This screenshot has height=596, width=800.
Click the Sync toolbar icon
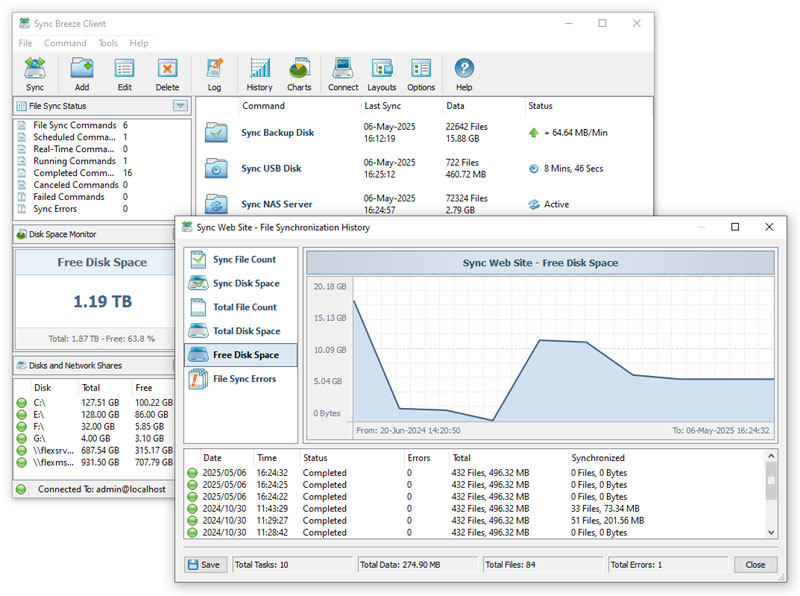tap(35, 74)
